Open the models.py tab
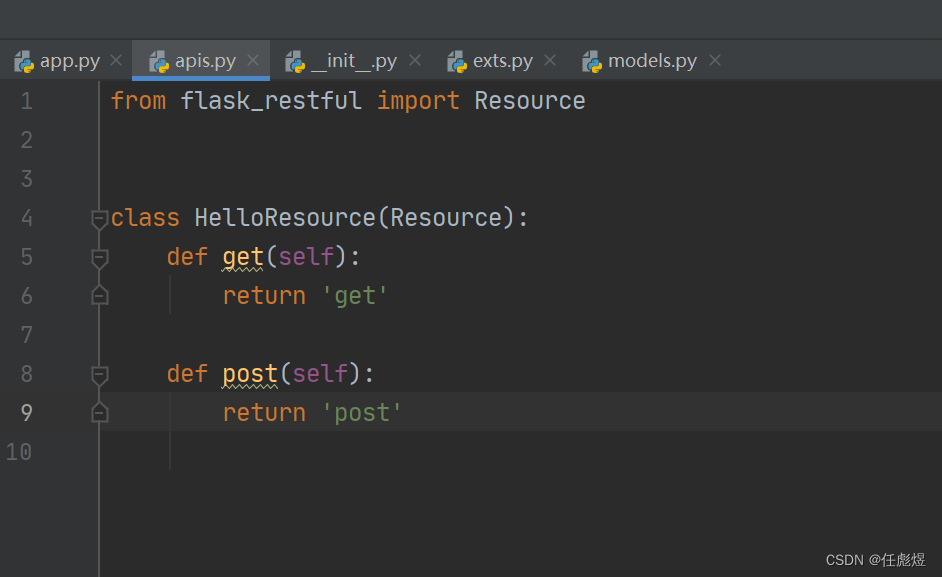The width and height of the screenshot is (942, 577). (652, 61)
